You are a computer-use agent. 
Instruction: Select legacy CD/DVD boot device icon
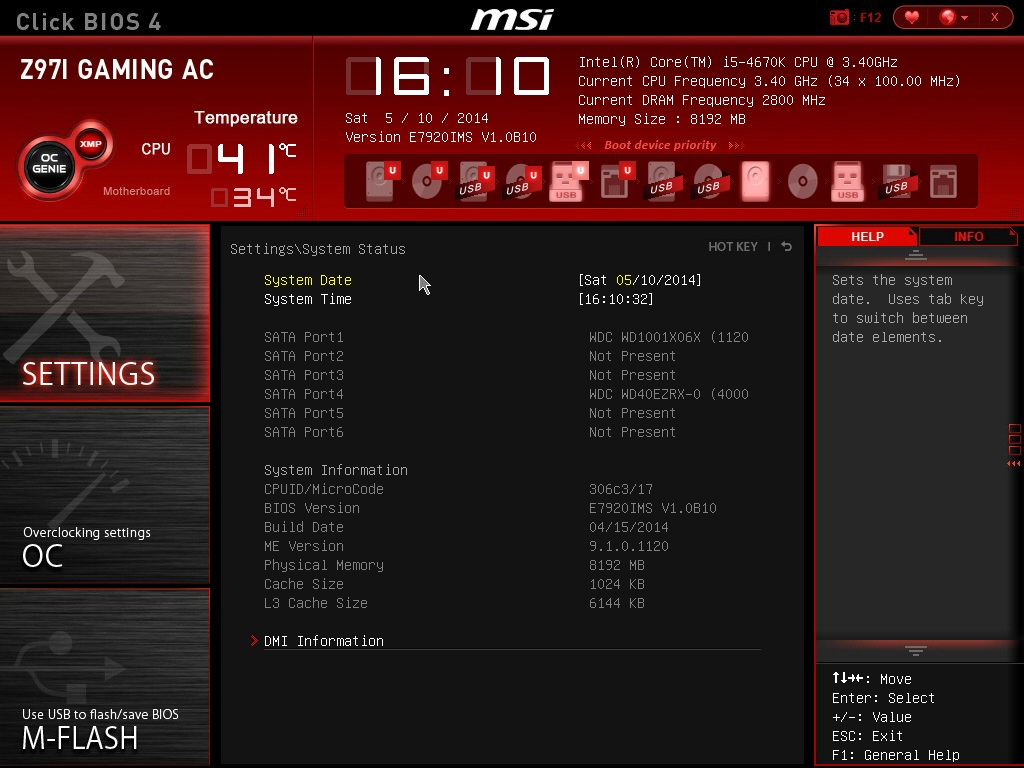(802, 181)
